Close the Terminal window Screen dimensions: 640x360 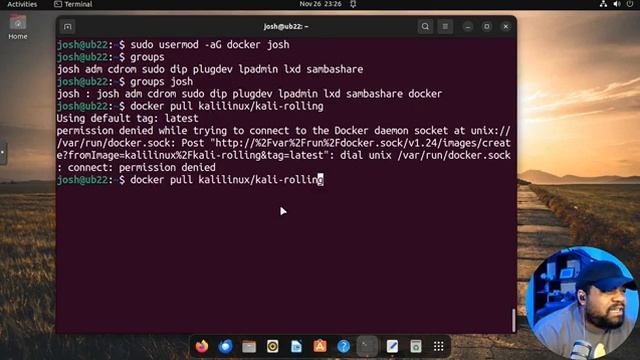tap(506, 27)
